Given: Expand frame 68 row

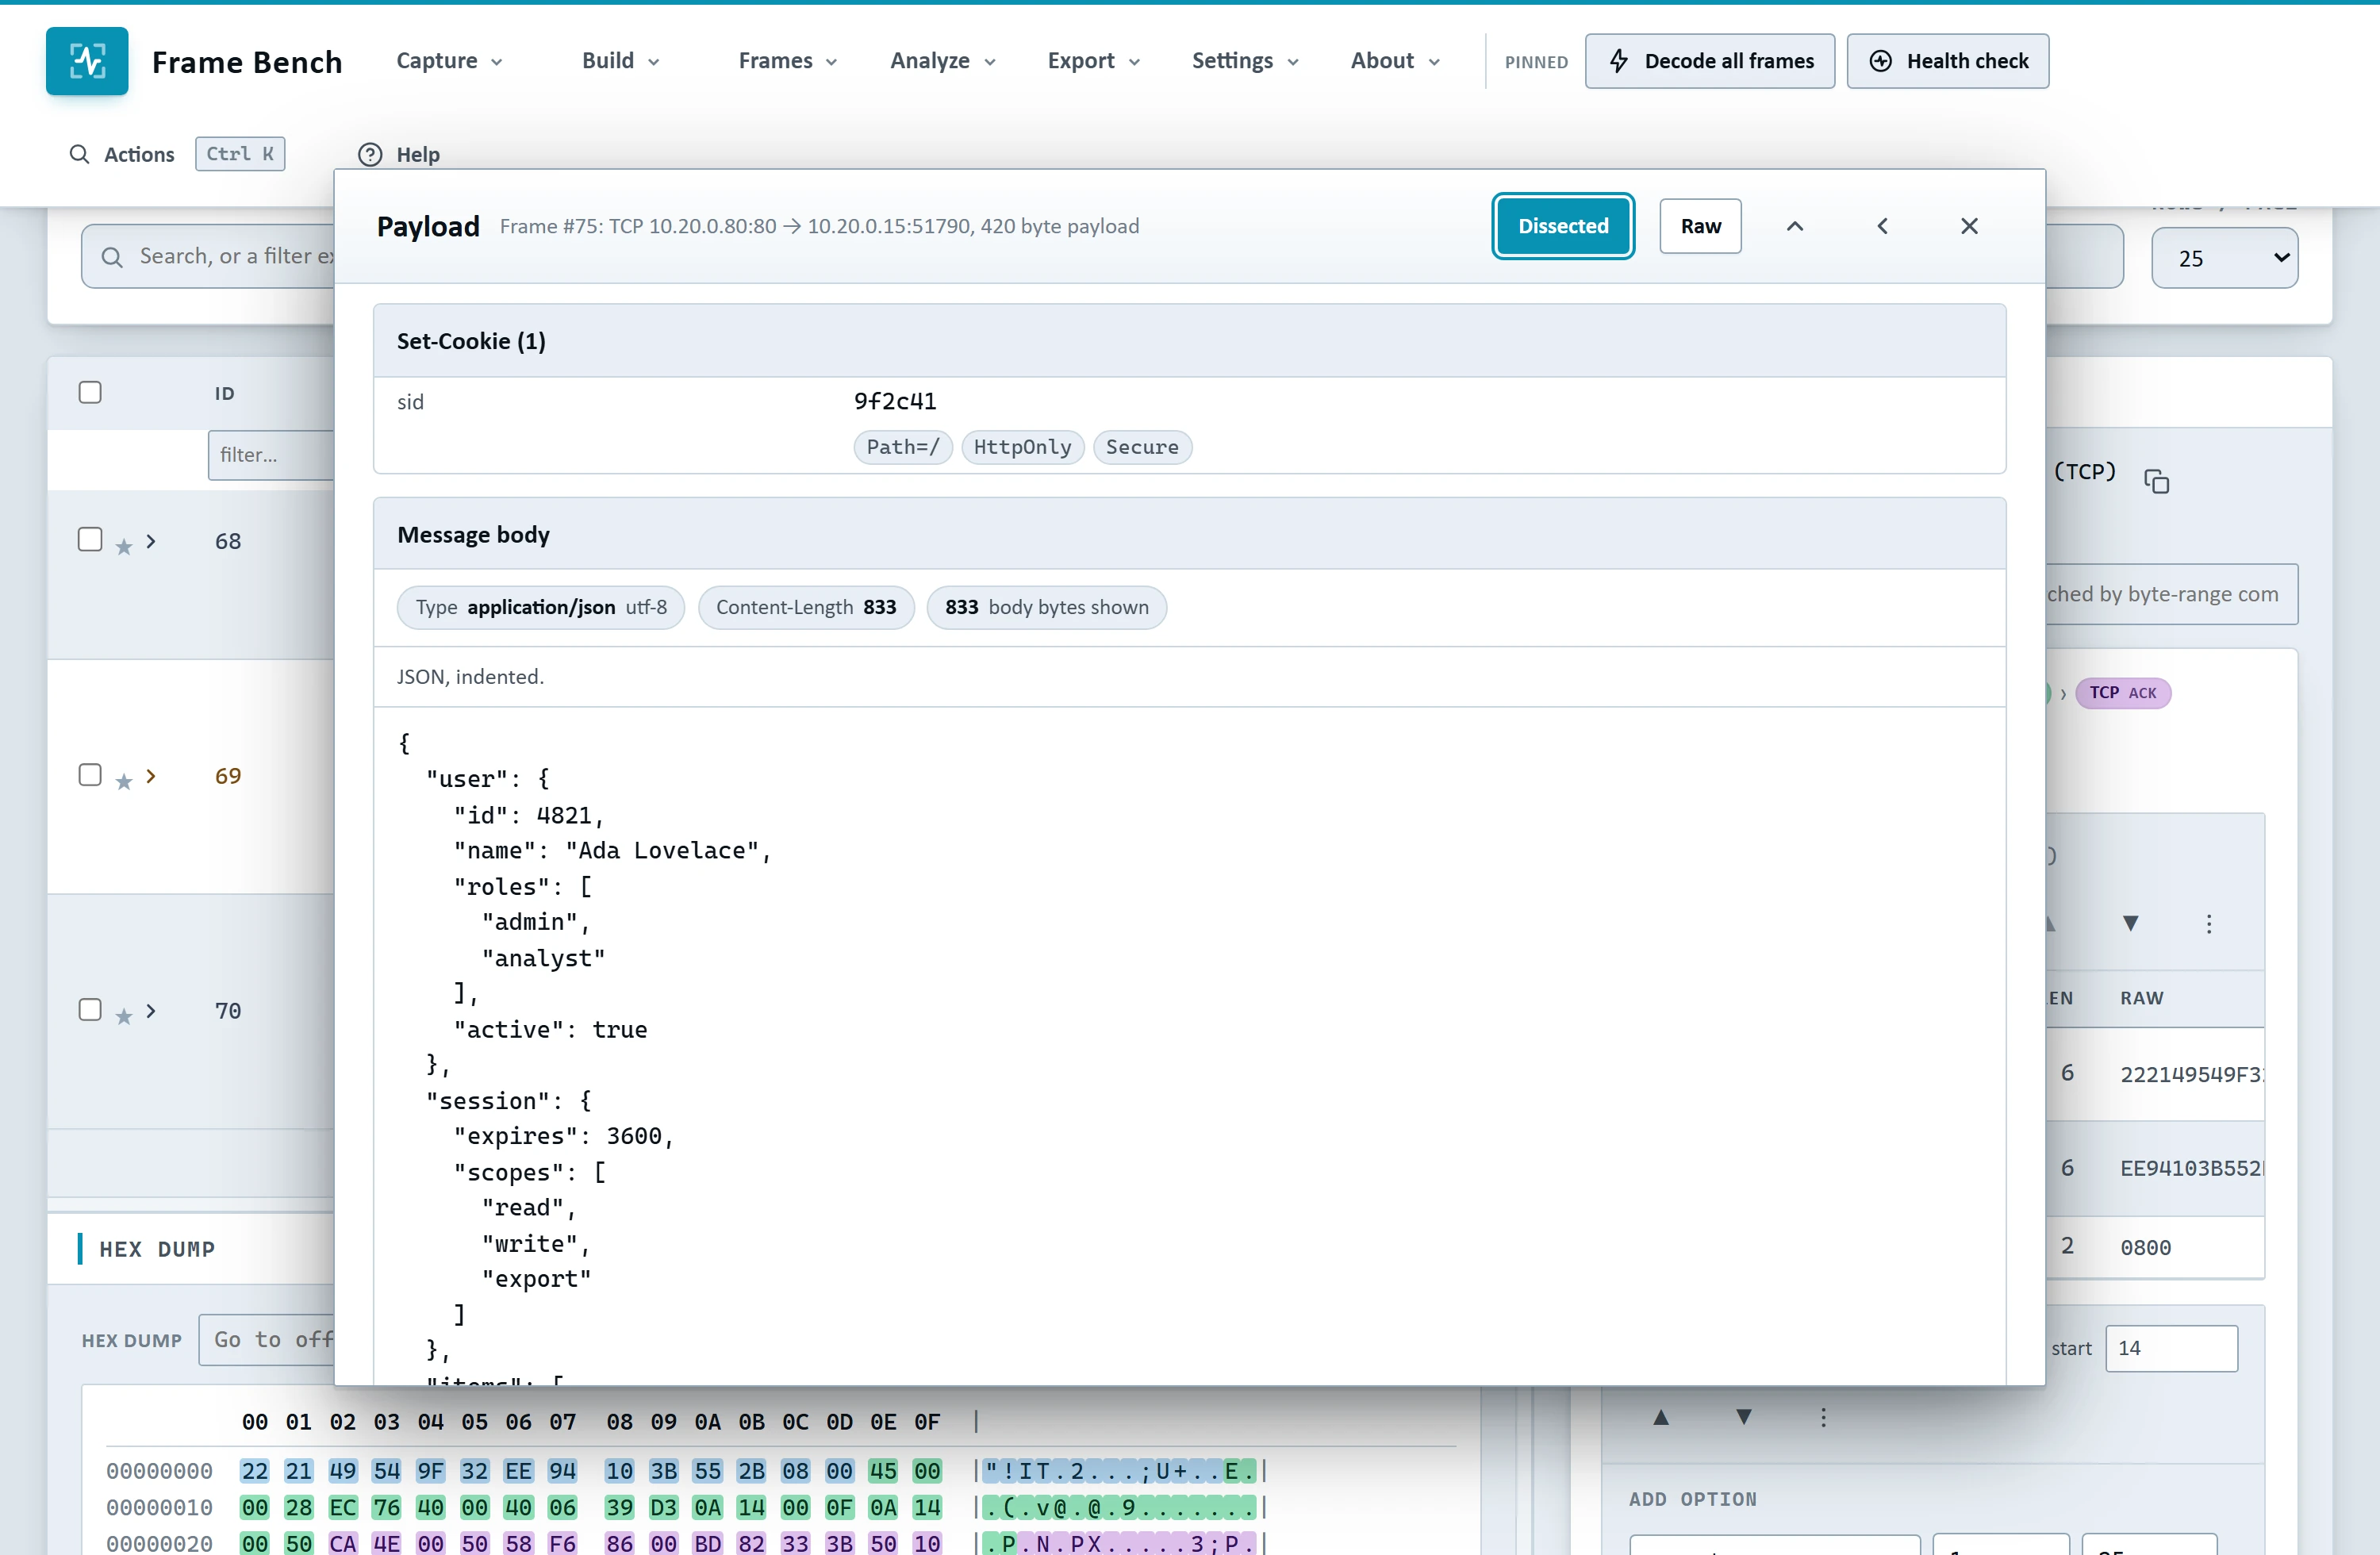Looking at the screenshot, I should (151, 541).
